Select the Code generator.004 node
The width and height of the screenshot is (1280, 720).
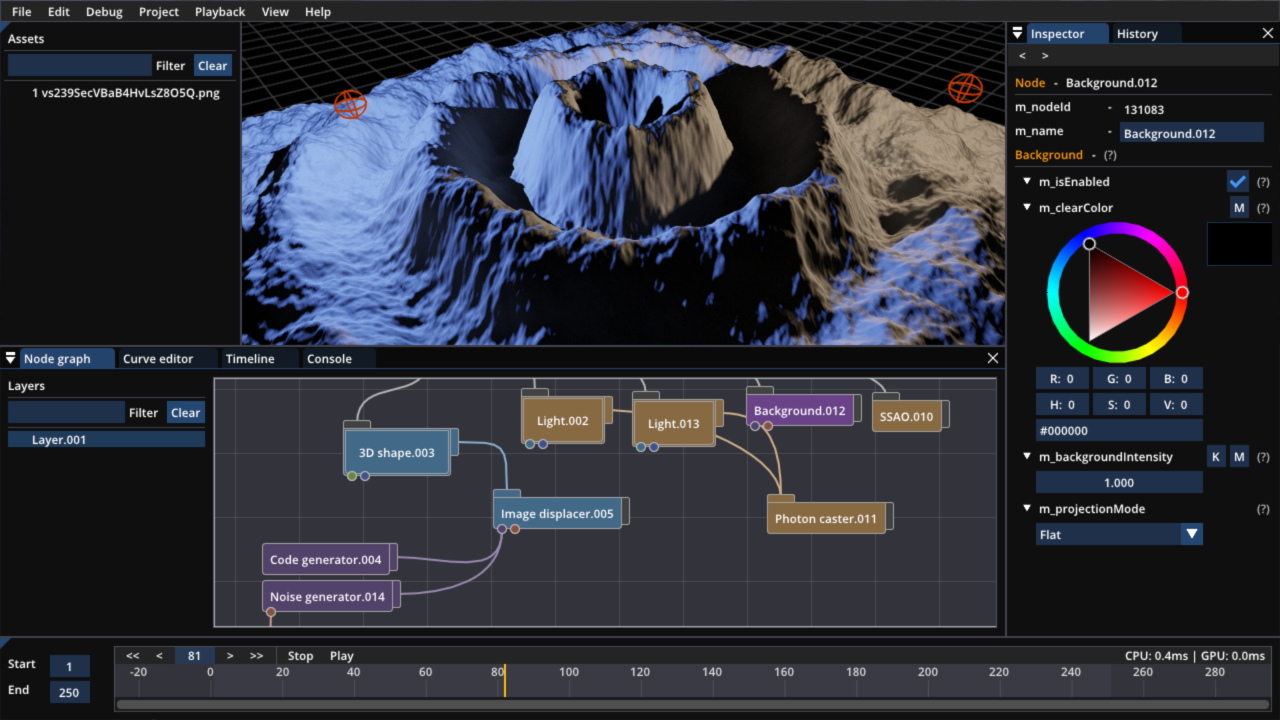tap(326, 560)
